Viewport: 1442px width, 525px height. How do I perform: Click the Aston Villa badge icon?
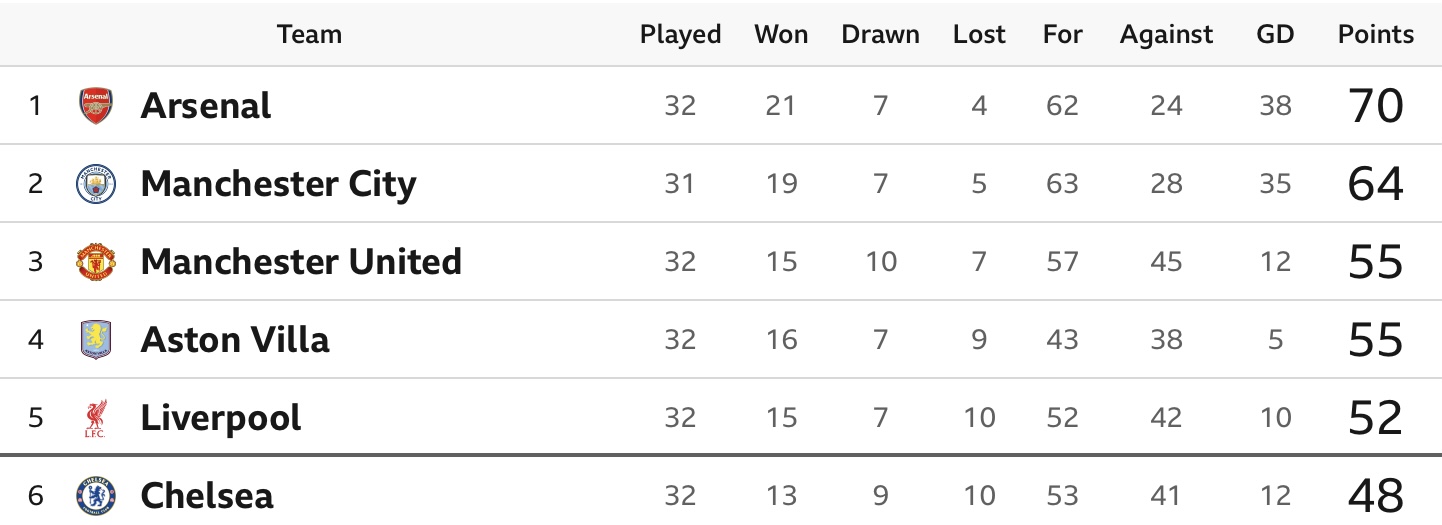coord(97,340)
